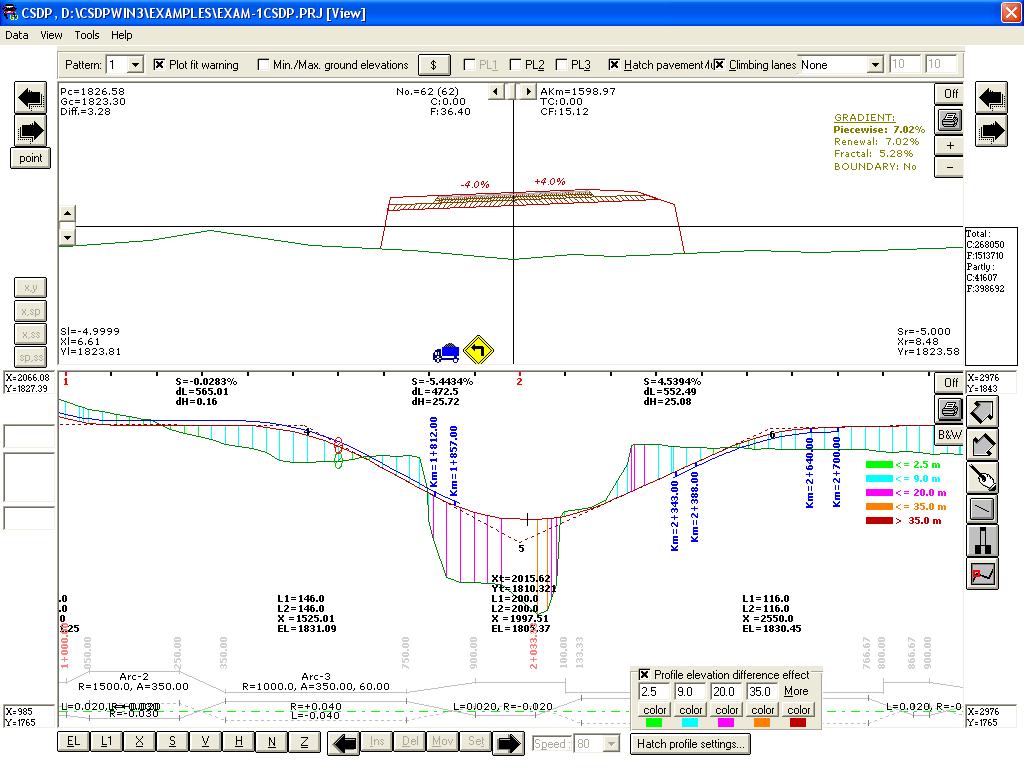Click the bottom toolbar right arrow
Screen dimensions: 1024x768
click(508, 743)
